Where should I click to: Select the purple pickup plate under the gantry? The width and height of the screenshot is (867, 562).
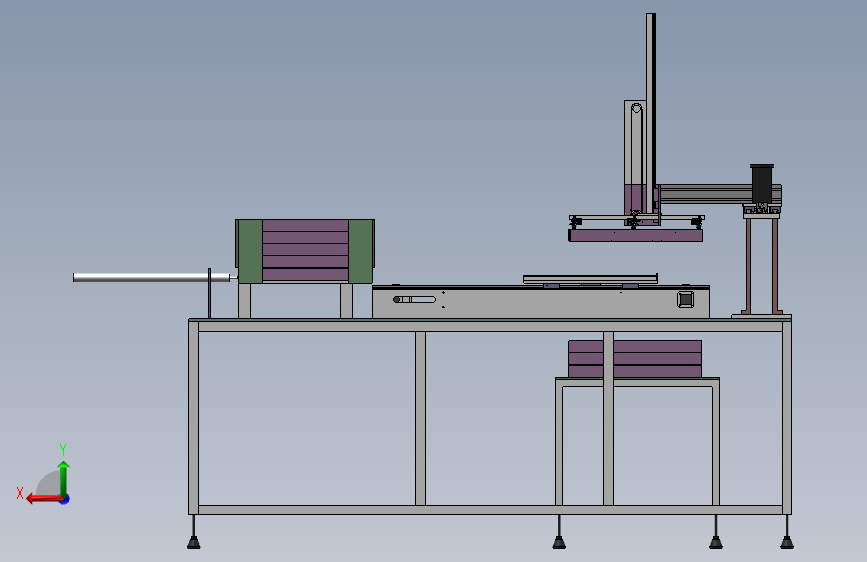tap(636, 236)
